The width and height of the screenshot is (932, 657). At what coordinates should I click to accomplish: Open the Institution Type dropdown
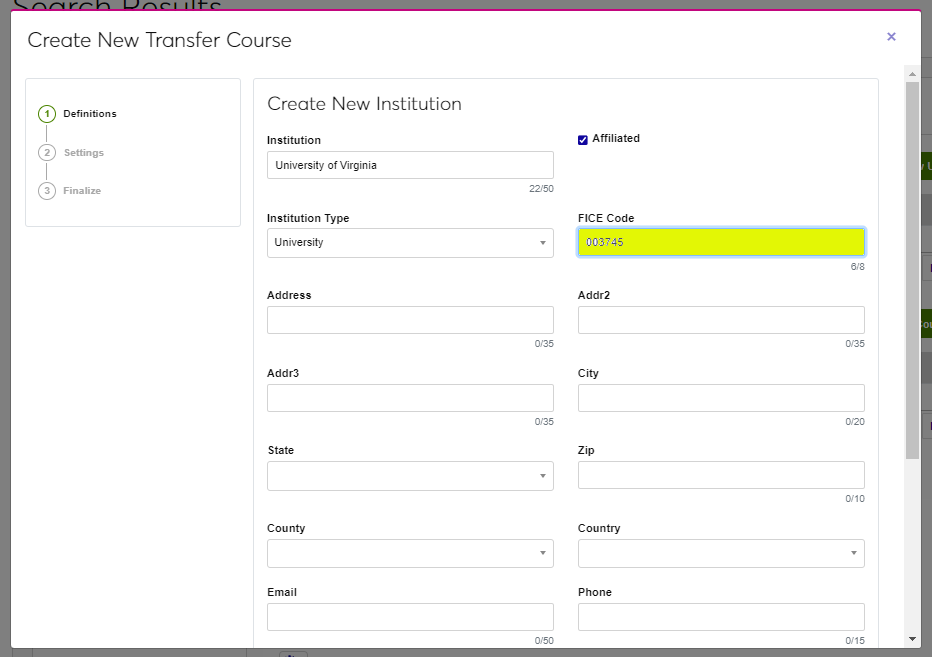click(x=410, y=243)
